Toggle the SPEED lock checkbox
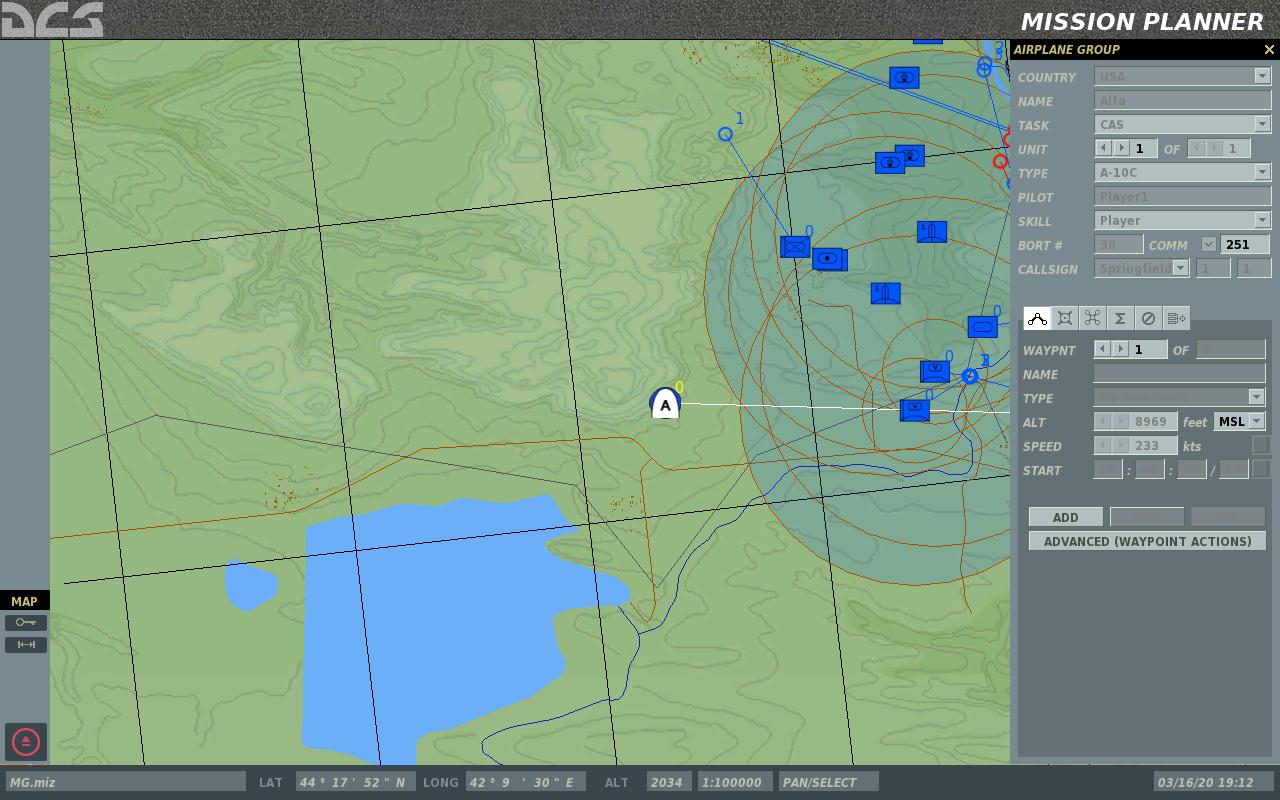 [1261, 445]
